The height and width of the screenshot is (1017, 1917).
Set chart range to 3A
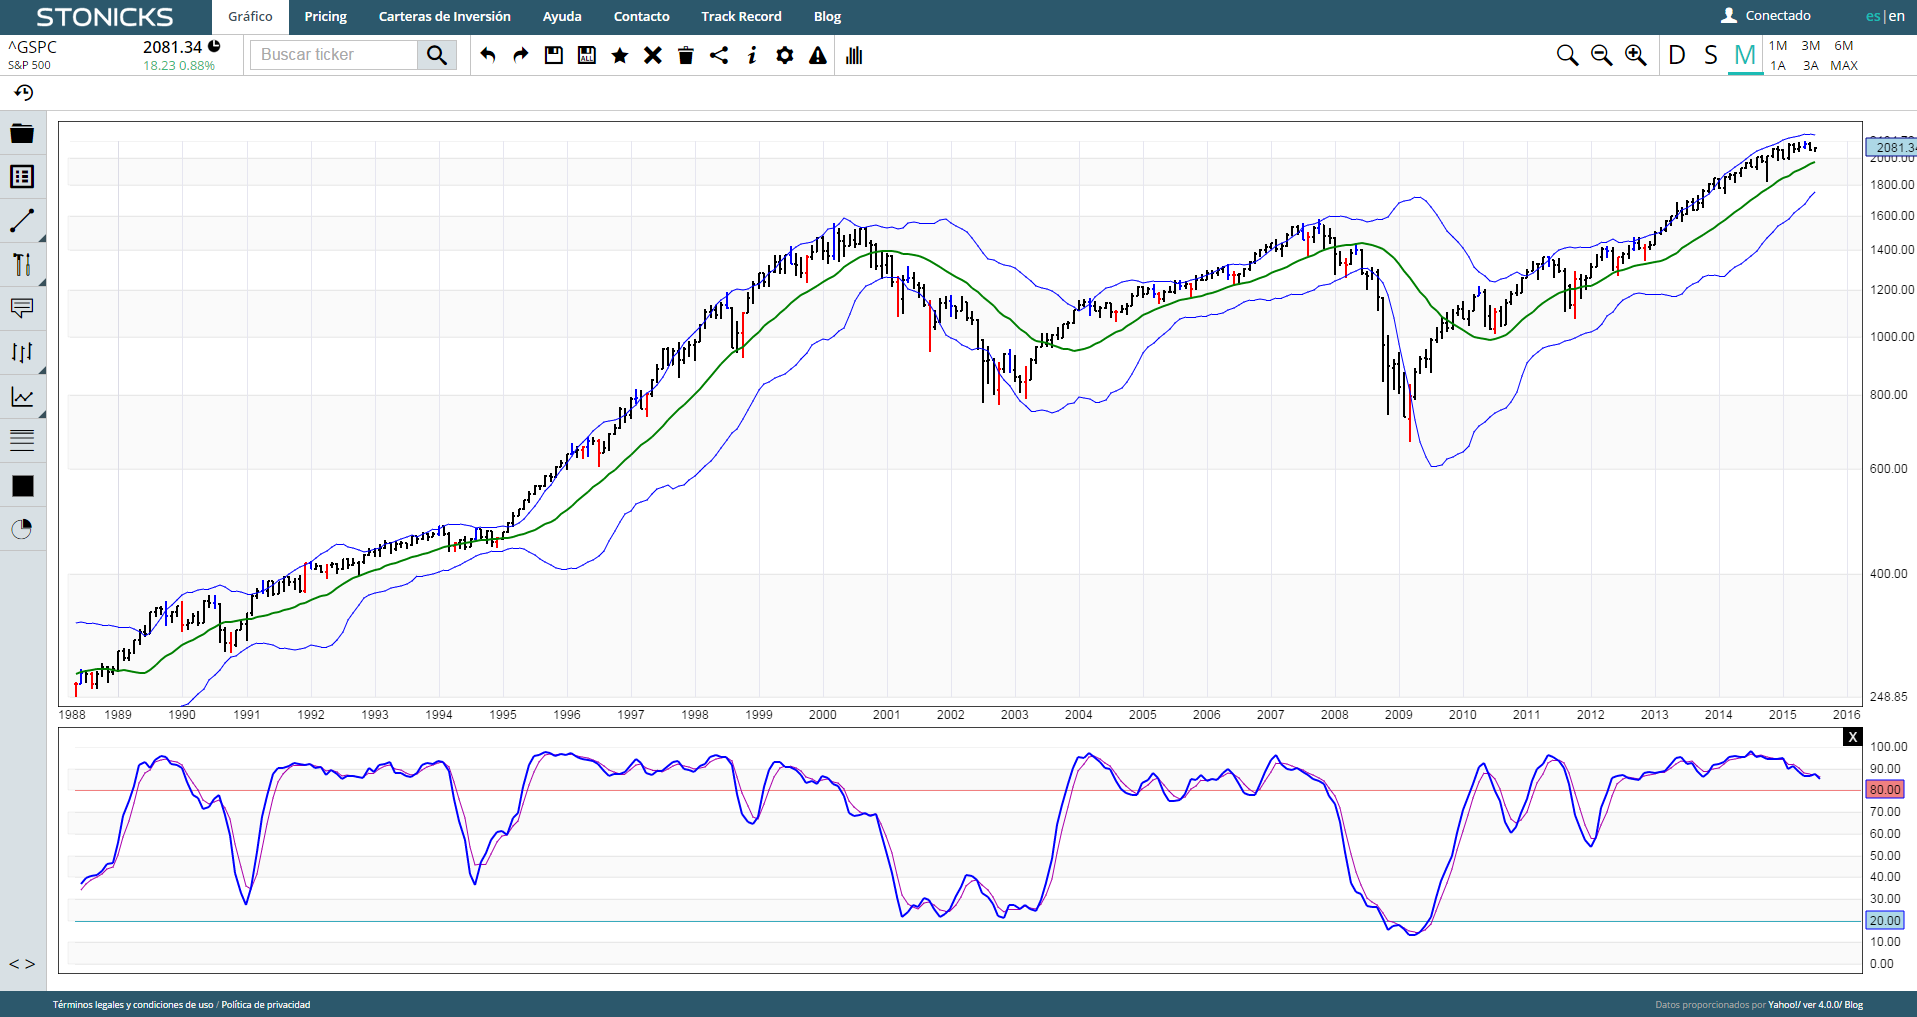click(1811, 66)
